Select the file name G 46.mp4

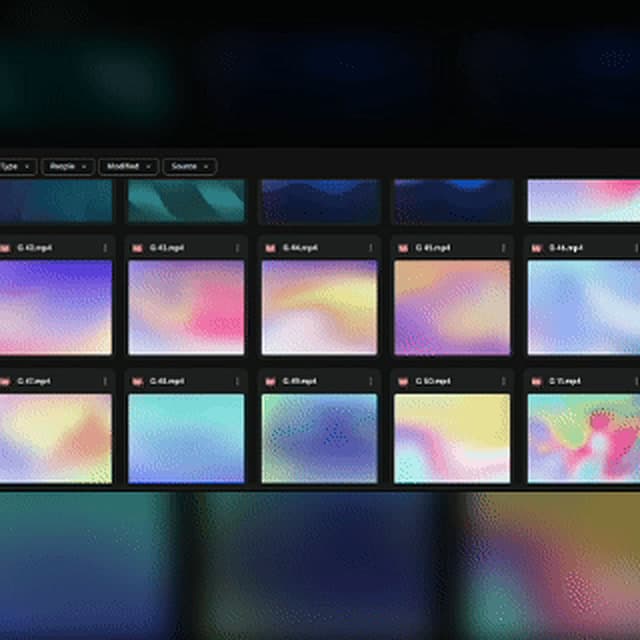coord(566,248)
